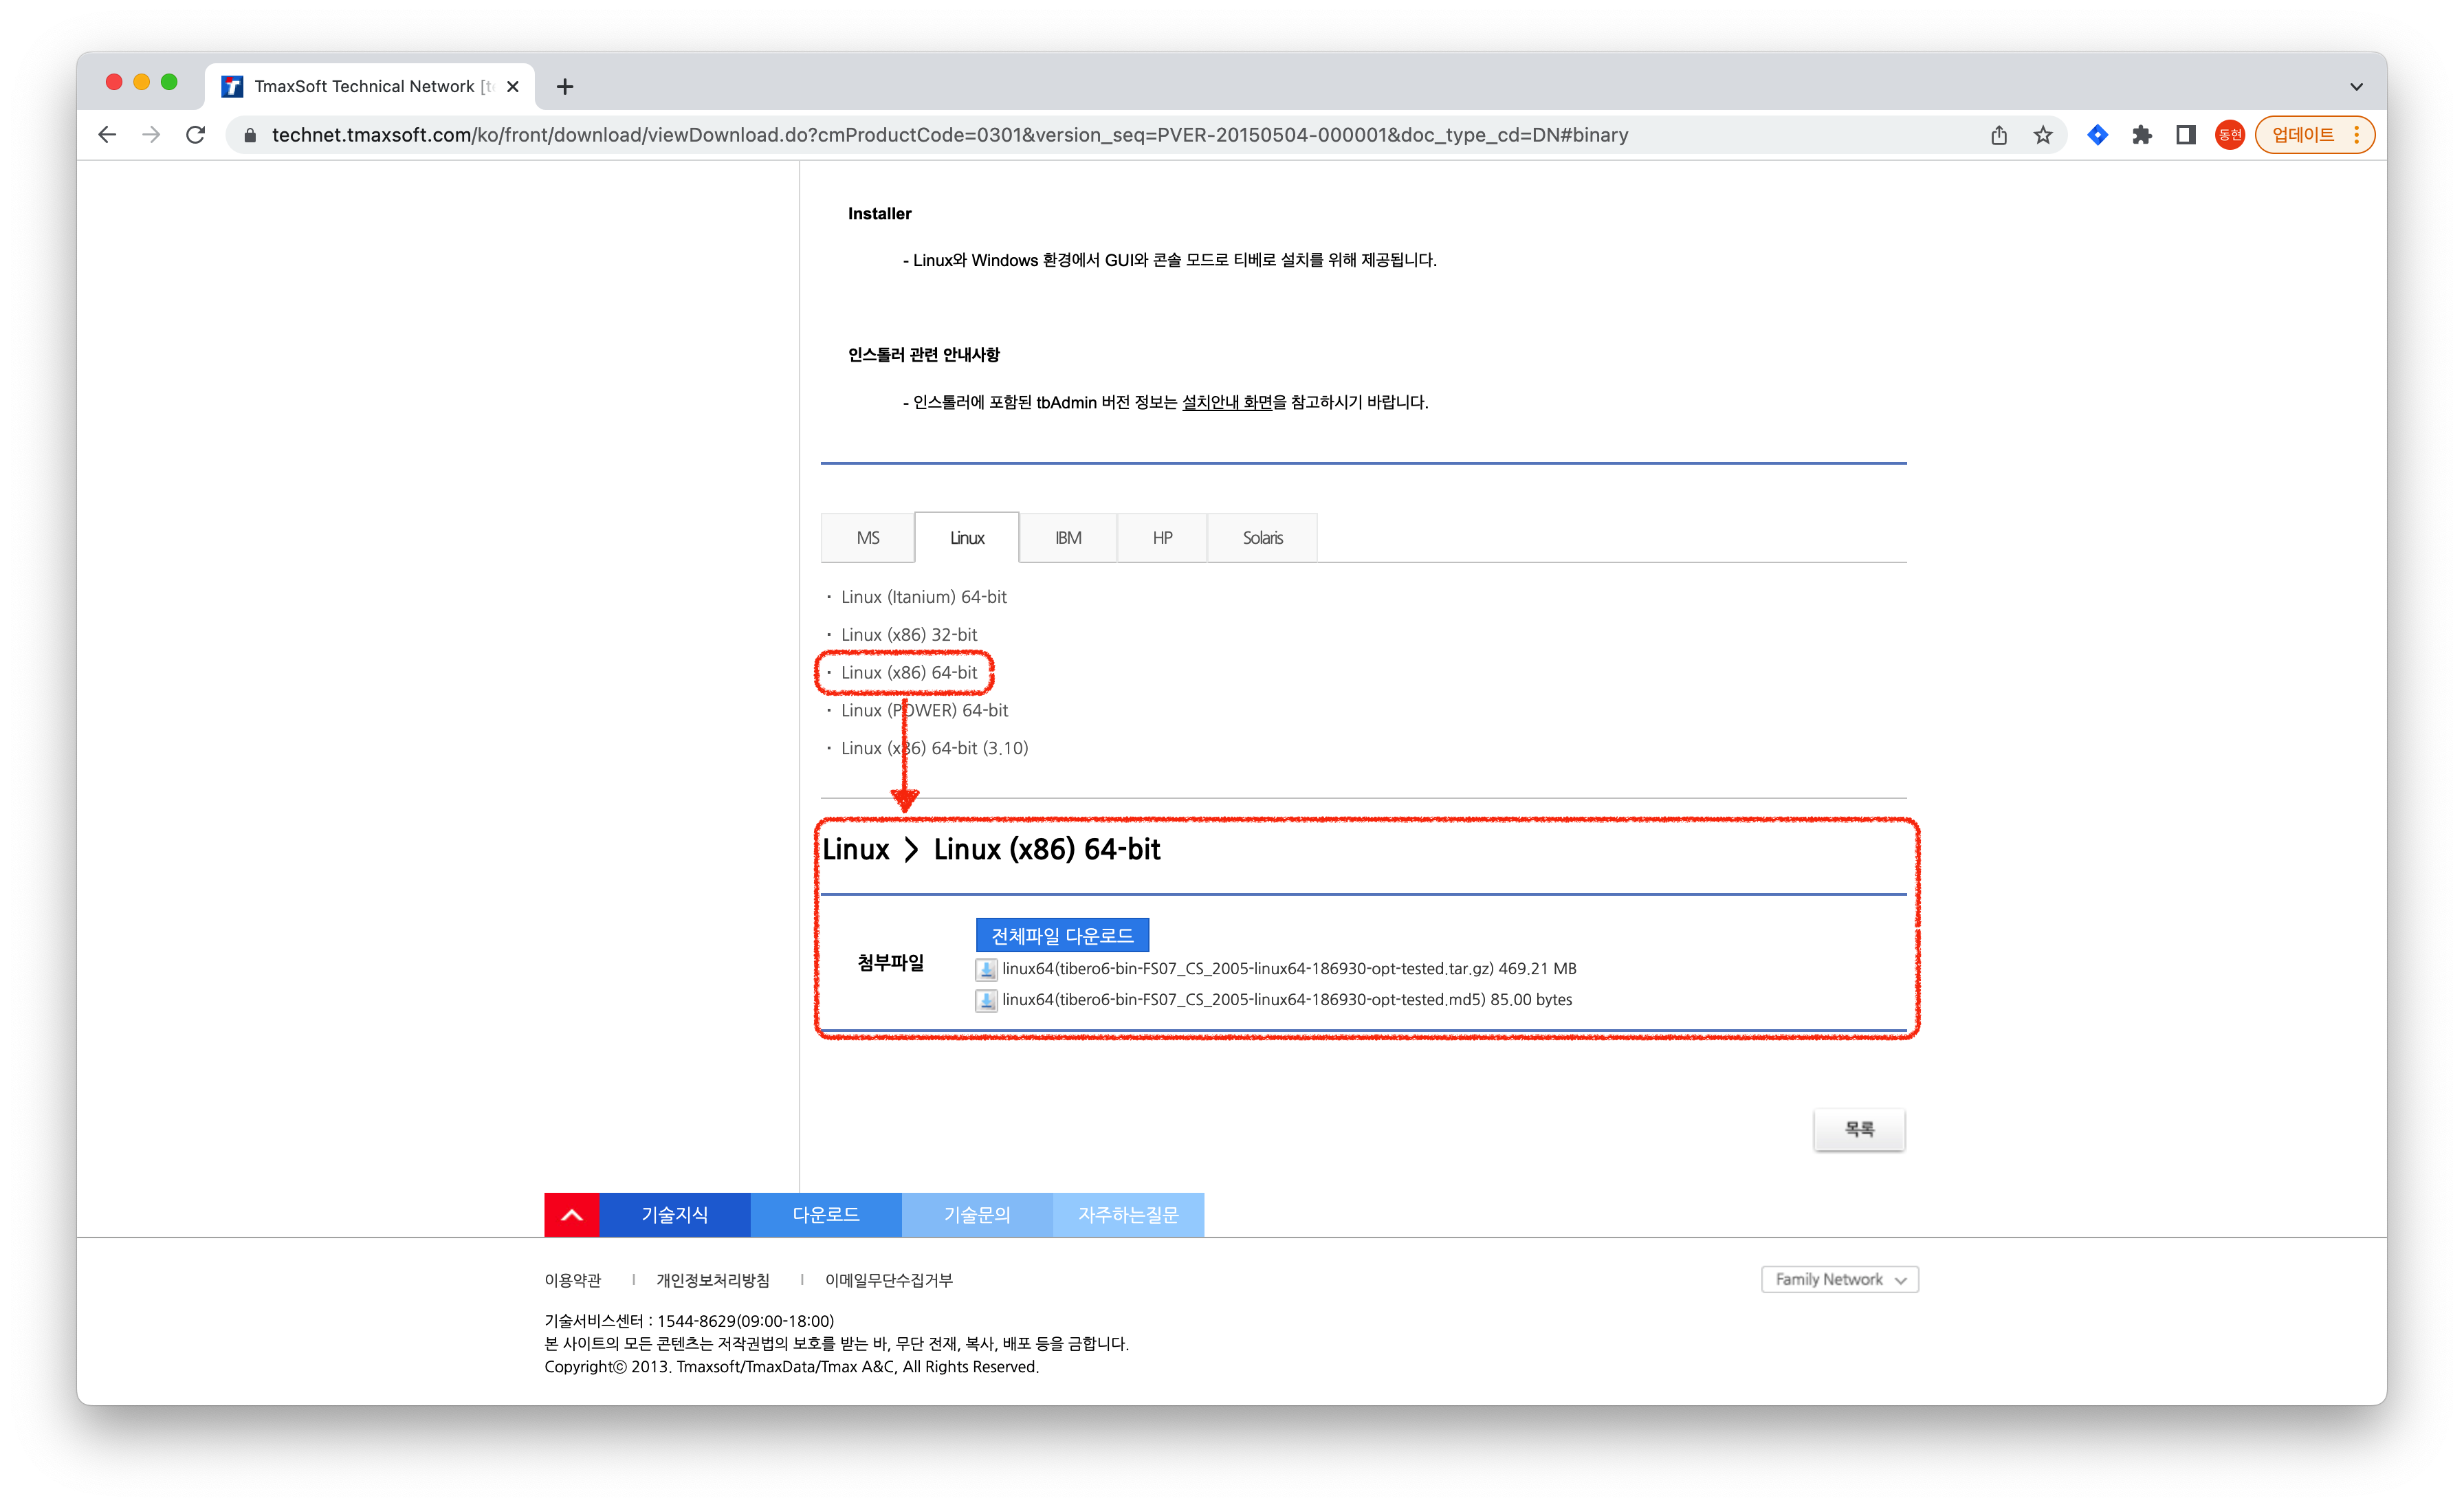Switch to the HP platform tab
Viewport: 2464px width, 1507px height.
click(1162, 538)
